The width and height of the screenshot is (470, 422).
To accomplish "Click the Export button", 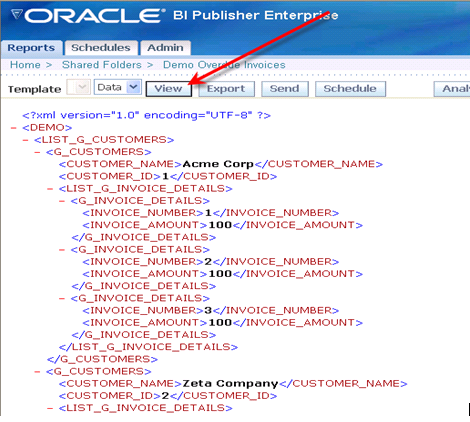I will pos(226,89).
